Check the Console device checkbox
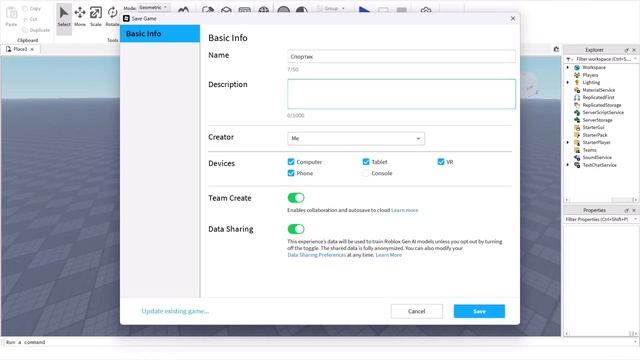Screen dimensions: 640x360 click(366, 173)
